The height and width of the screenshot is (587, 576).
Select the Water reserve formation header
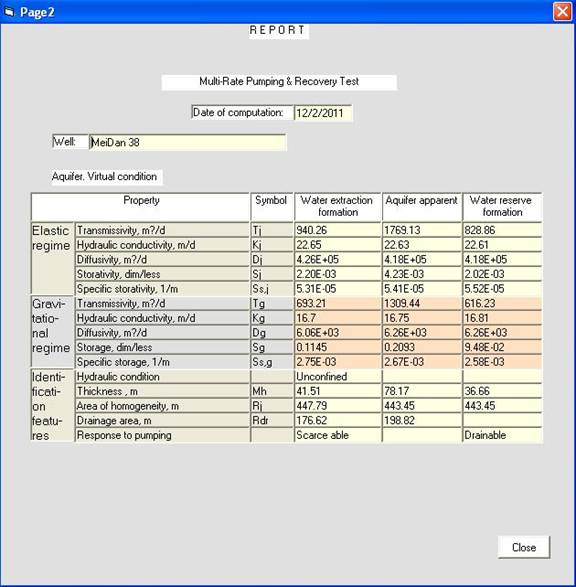[502, 207]
